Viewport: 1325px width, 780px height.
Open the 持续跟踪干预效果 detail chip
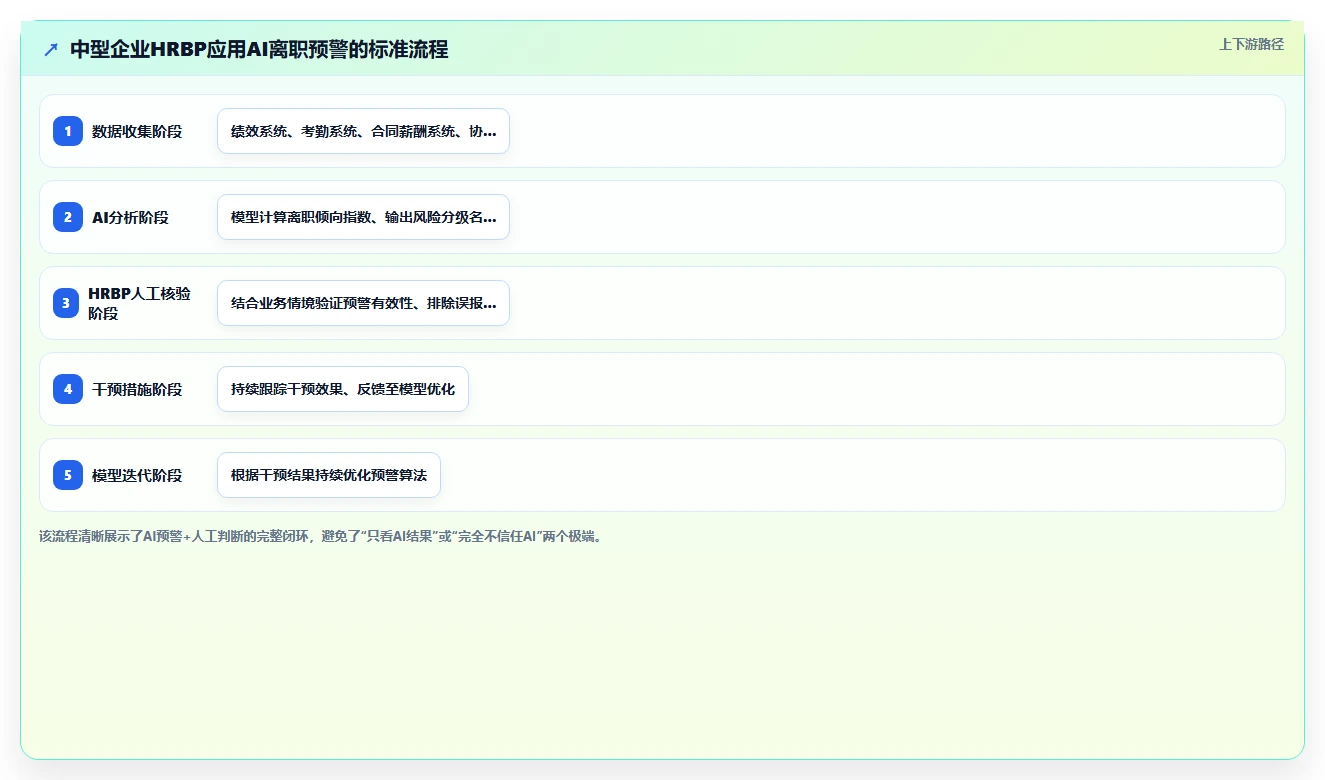[343, 389]
